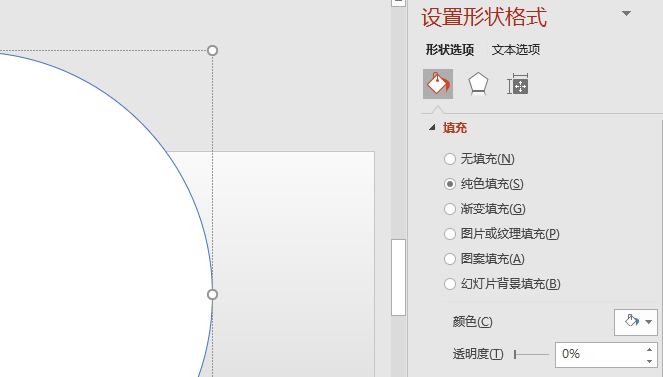Viewport: 663px width, 377px height.
Task: Open the Fill & Line paint bucket tab
Action: (438, 84)
